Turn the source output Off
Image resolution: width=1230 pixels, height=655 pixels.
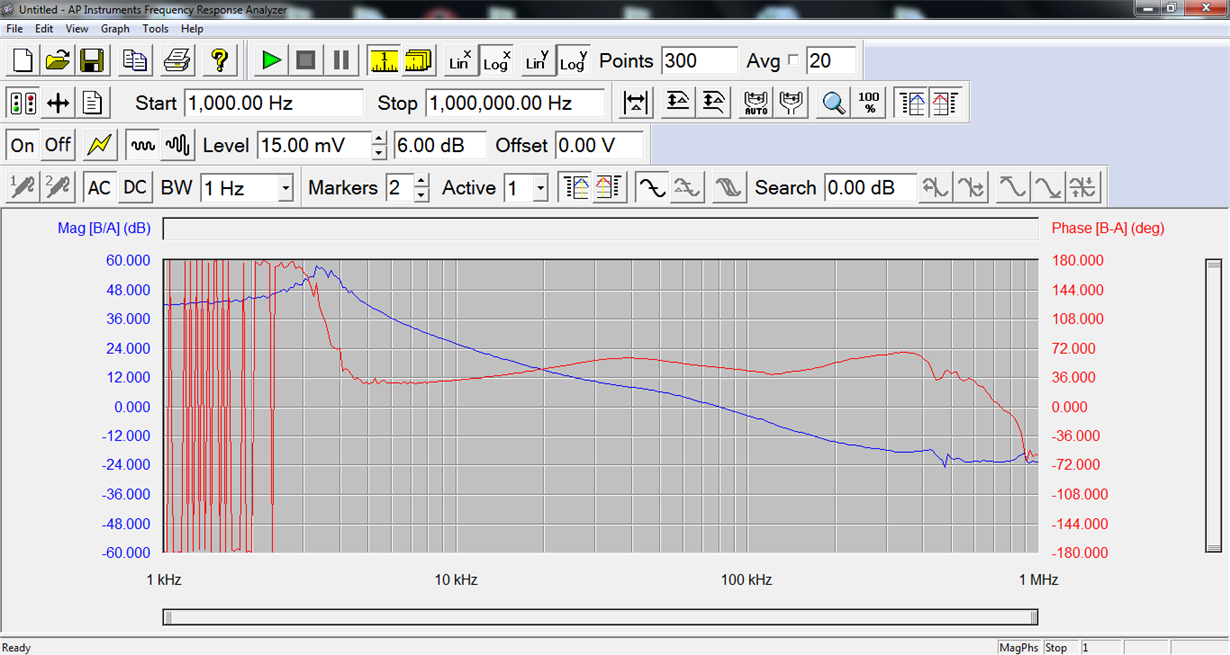[x=58, y=145]
